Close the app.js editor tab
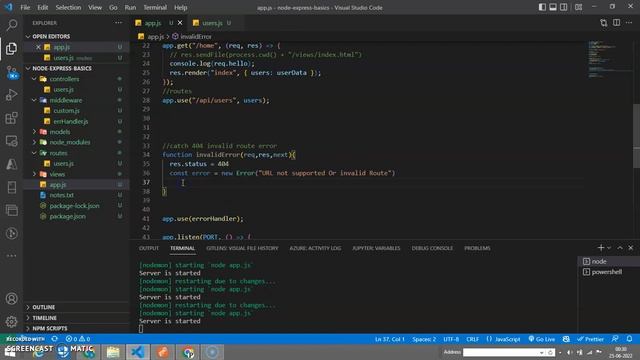The width and height of the screenshot is (640, 360). tap(180, 23)
